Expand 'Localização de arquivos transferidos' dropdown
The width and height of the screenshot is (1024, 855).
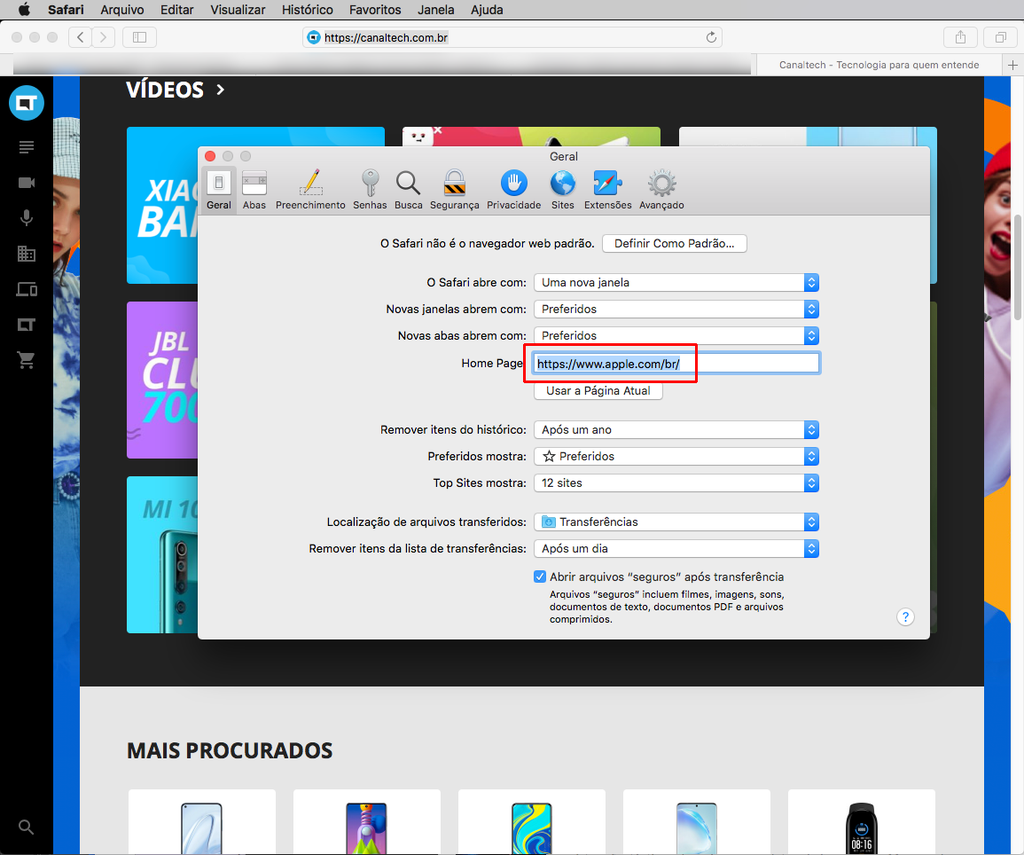coord(677,522)
